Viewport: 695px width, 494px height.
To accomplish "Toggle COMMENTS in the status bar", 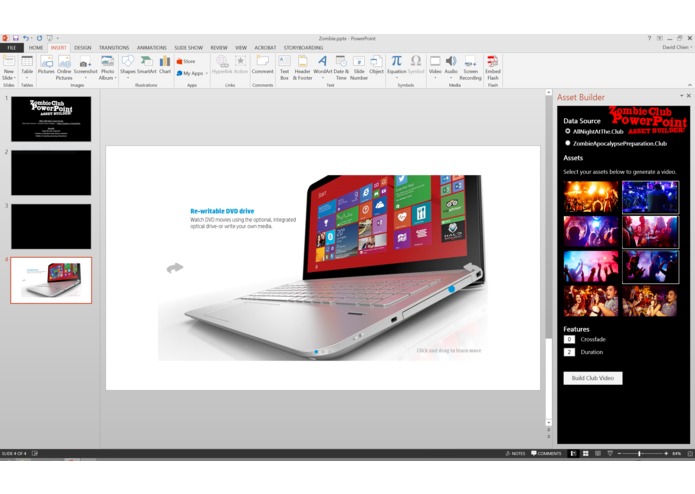I will [x=546, y=453].
